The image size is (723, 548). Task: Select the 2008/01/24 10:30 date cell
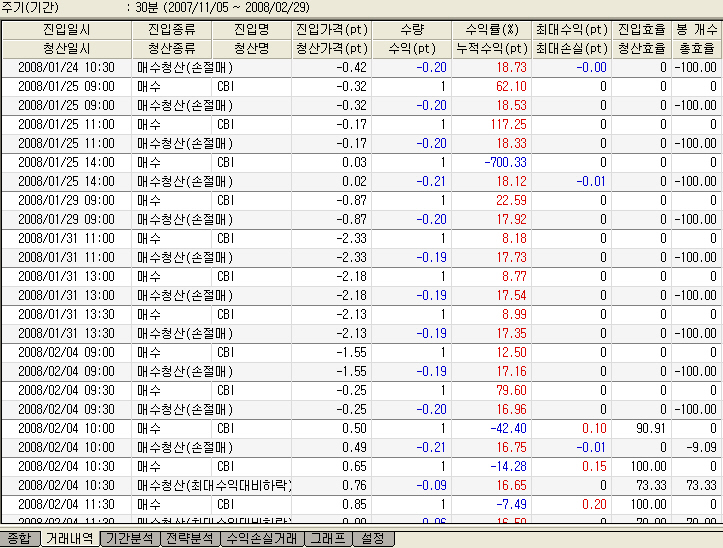(67, 67)
